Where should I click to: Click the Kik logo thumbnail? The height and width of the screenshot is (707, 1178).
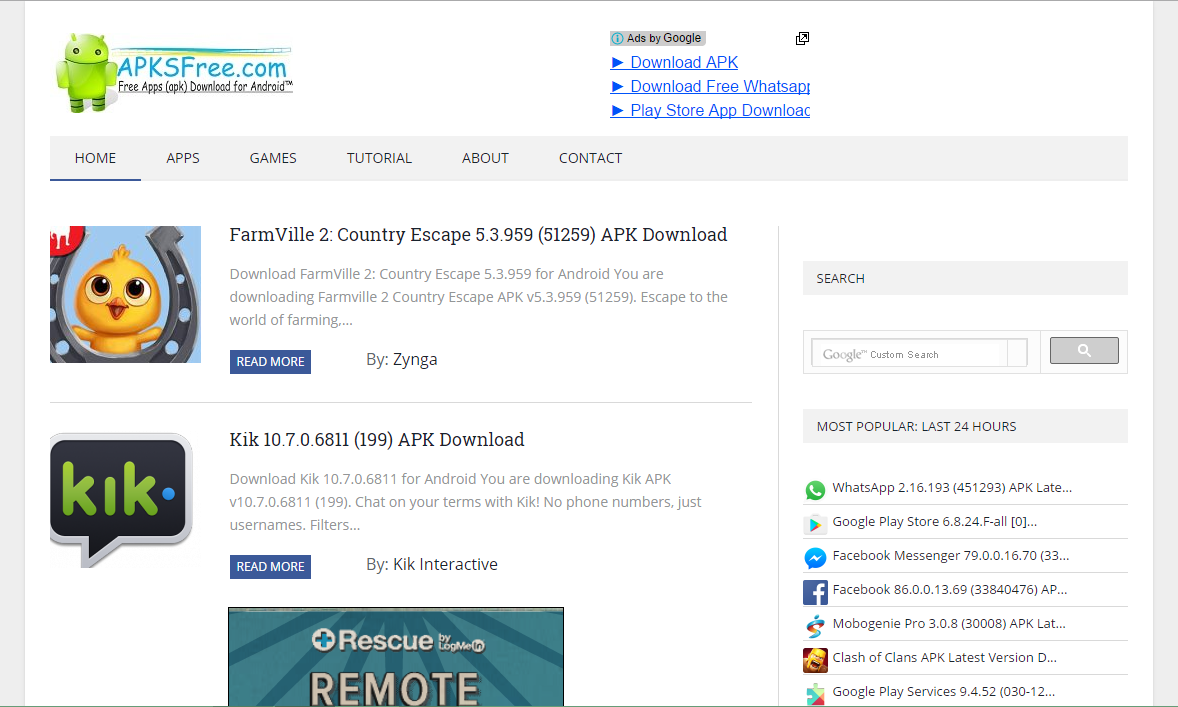click(121, 500)
